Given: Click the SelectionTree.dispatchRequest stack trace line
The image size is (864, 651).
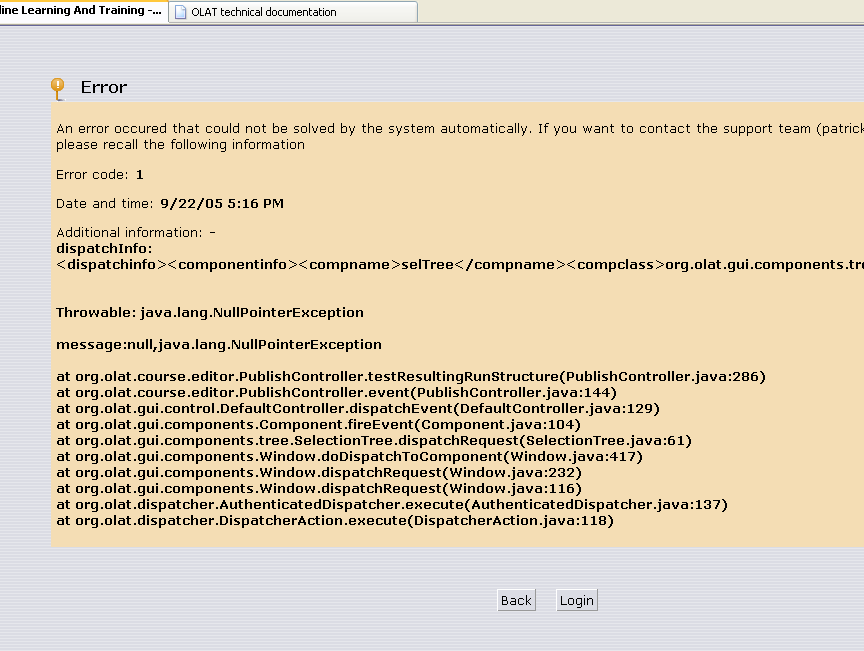Looking at the screenshot, I should pyautogui.click(x=374, y=441).
